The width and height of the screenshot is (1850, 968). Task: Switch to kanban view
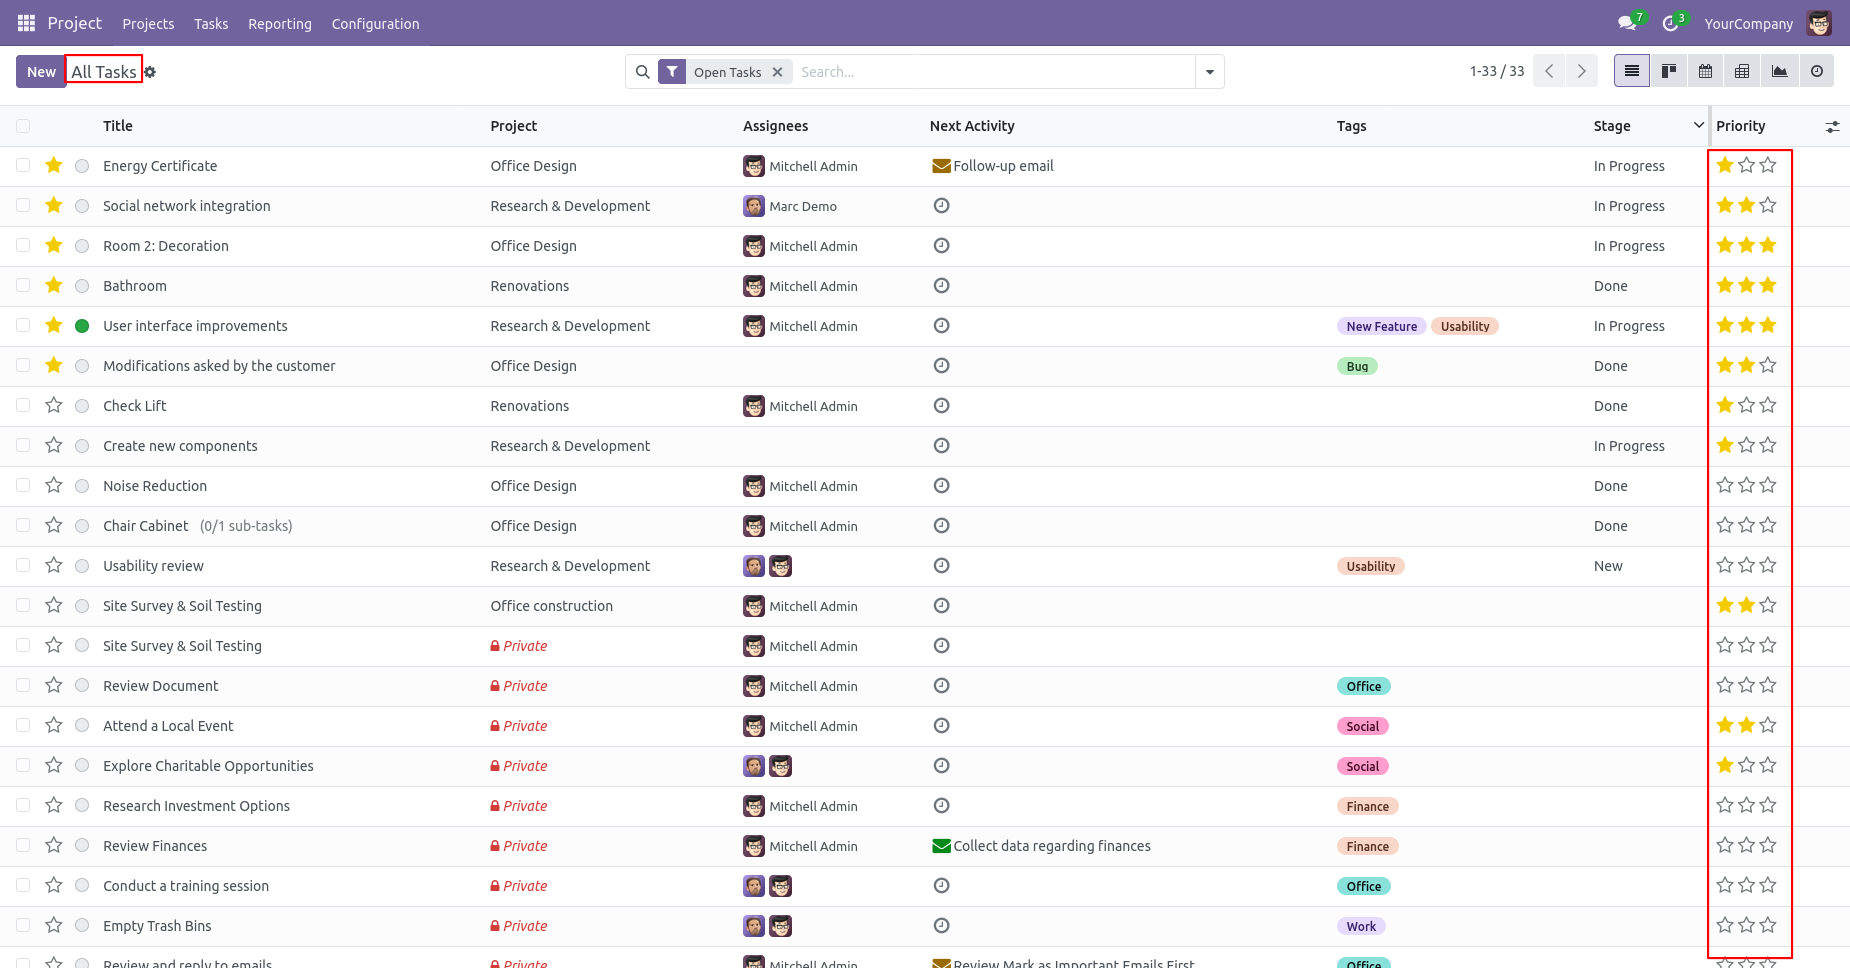coord(1669,71)
